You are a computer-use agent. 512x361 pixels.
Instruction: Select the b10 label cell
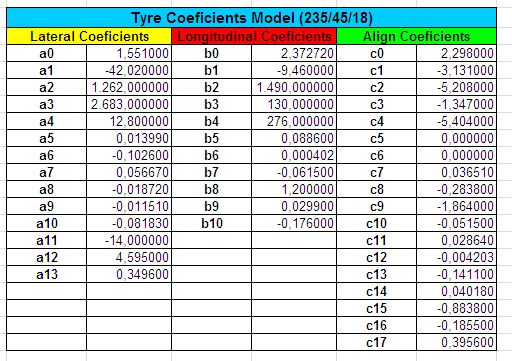pos(212,223)
